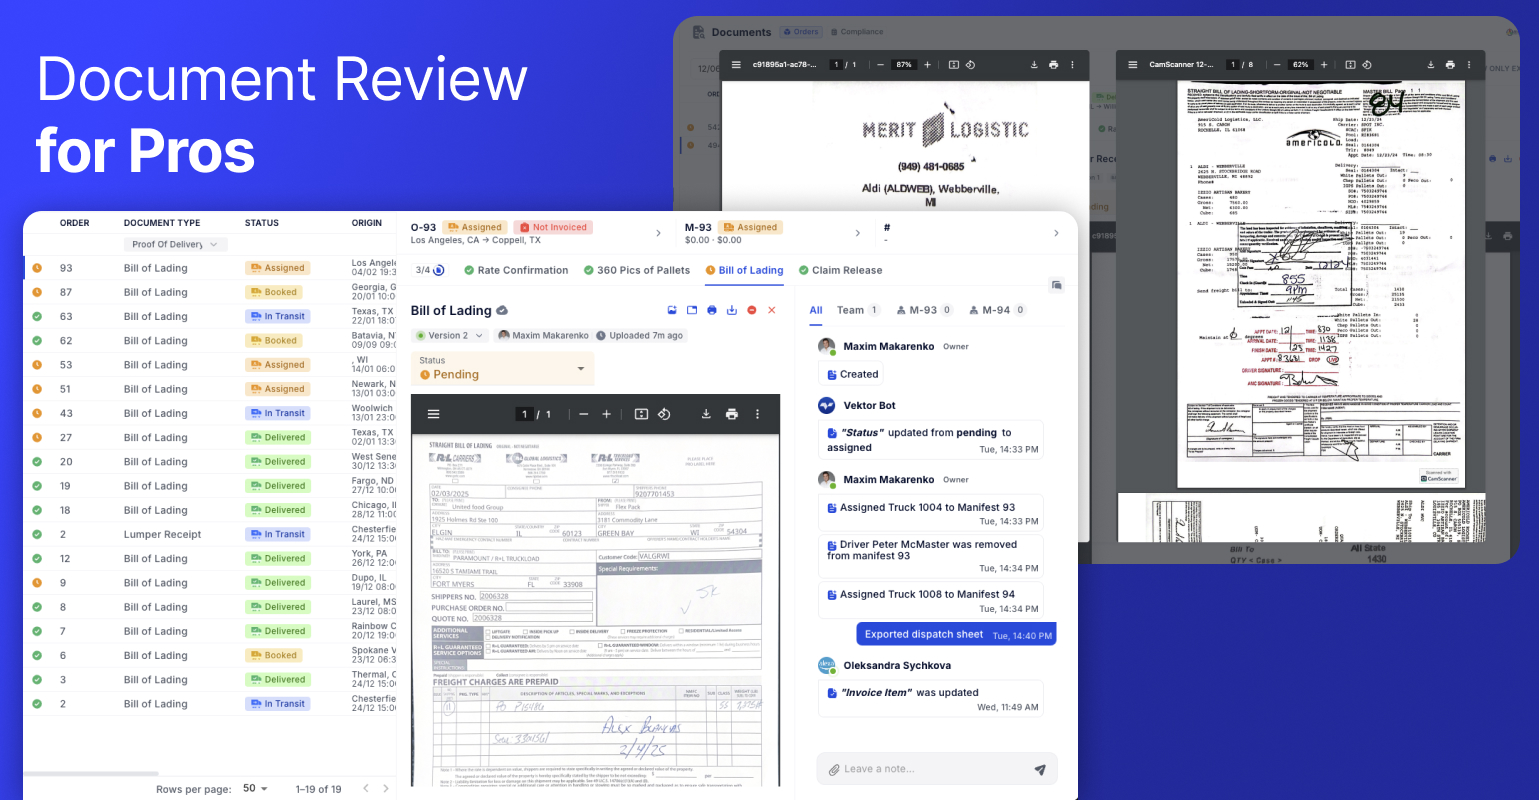Change rows per page from 50
Viewport: 1539px width, 800px height.
255,789
